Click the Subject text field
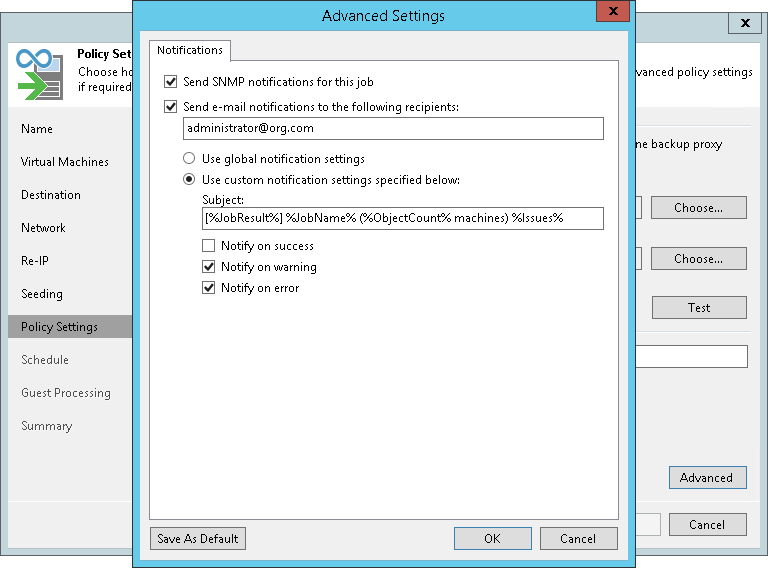 tap(402, 218)
